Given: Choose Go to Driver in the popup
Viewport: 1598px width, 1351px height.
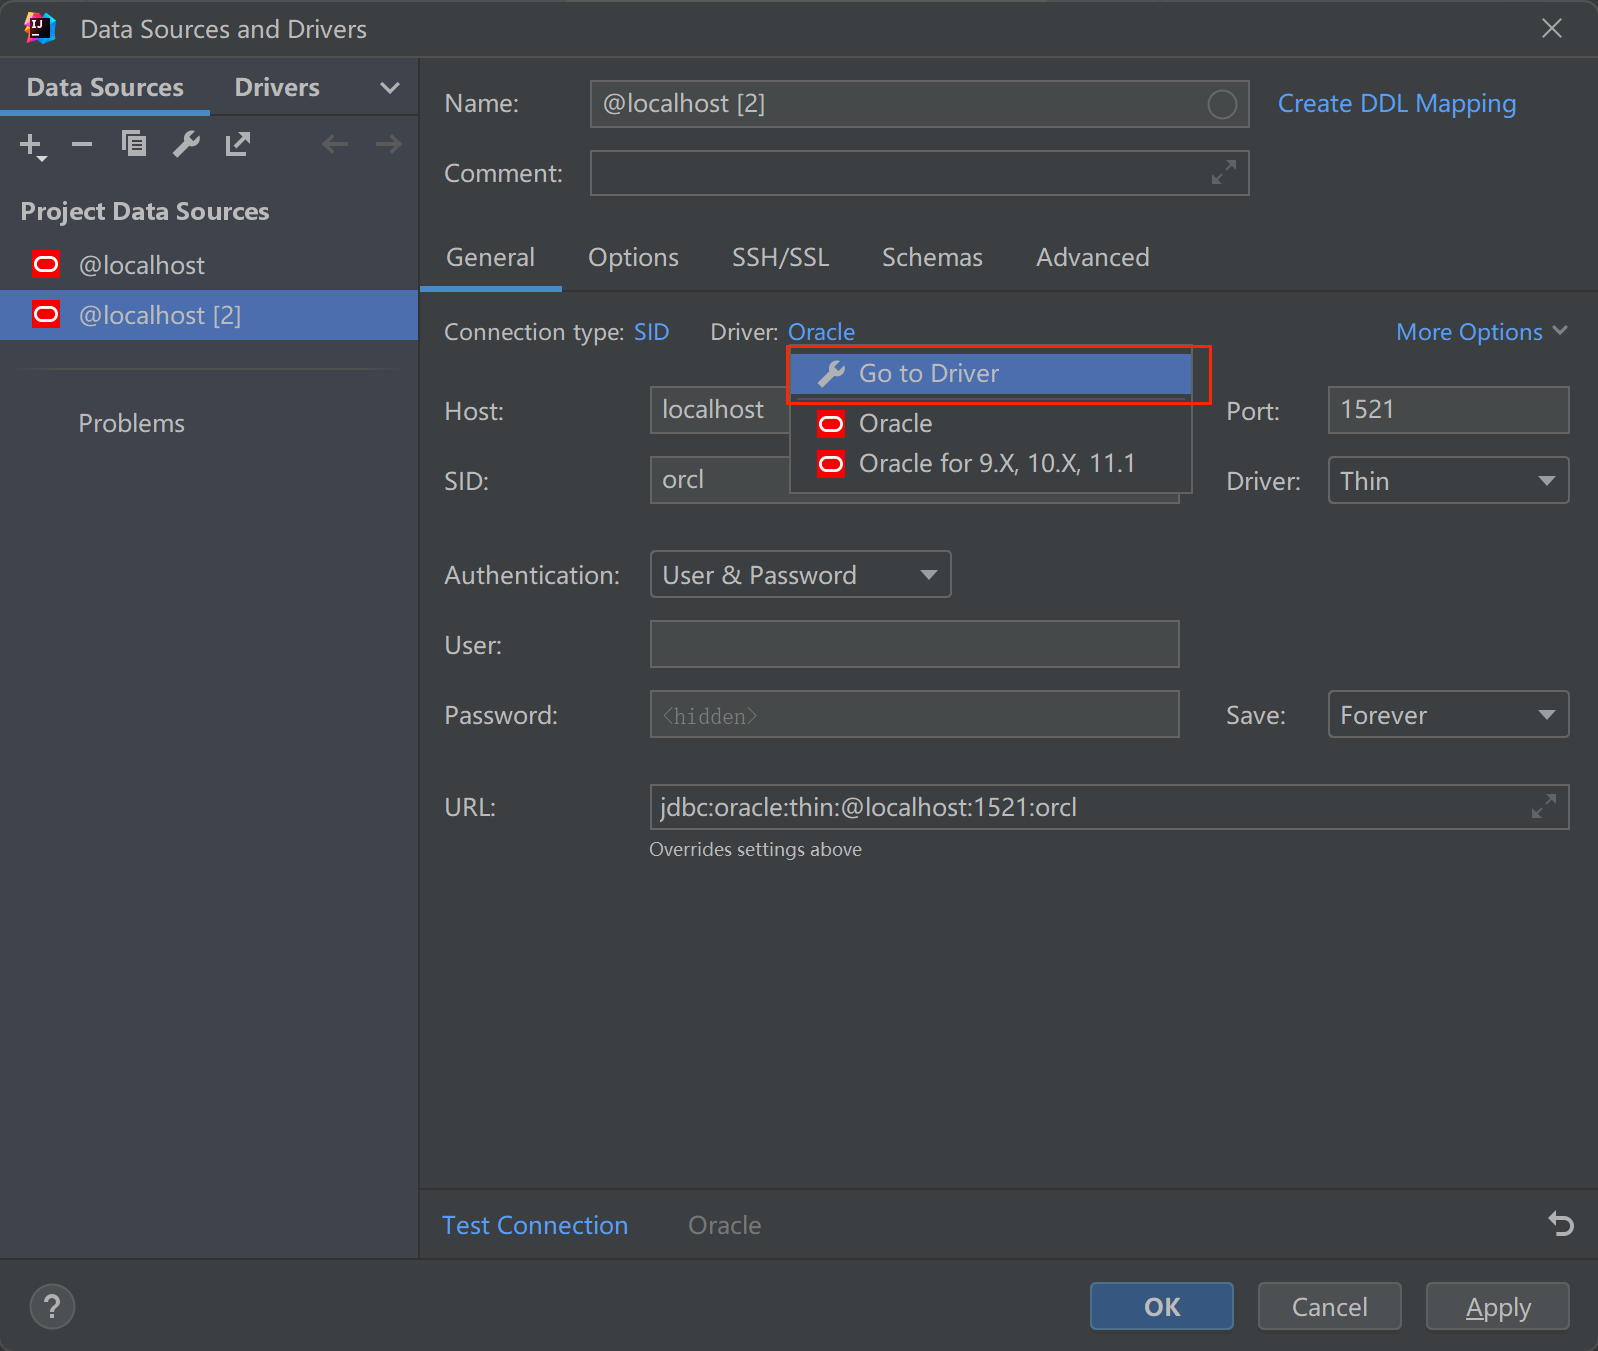Looking at the screenshot, I should click(990, 373).
